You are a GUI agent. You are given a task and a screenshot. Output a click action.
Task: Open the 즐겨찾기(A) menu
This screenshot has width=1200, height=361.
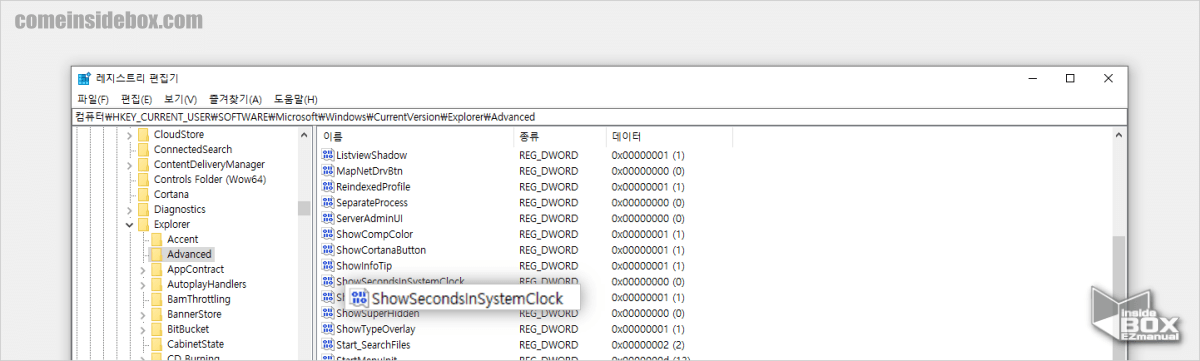[x=235, y=99]
